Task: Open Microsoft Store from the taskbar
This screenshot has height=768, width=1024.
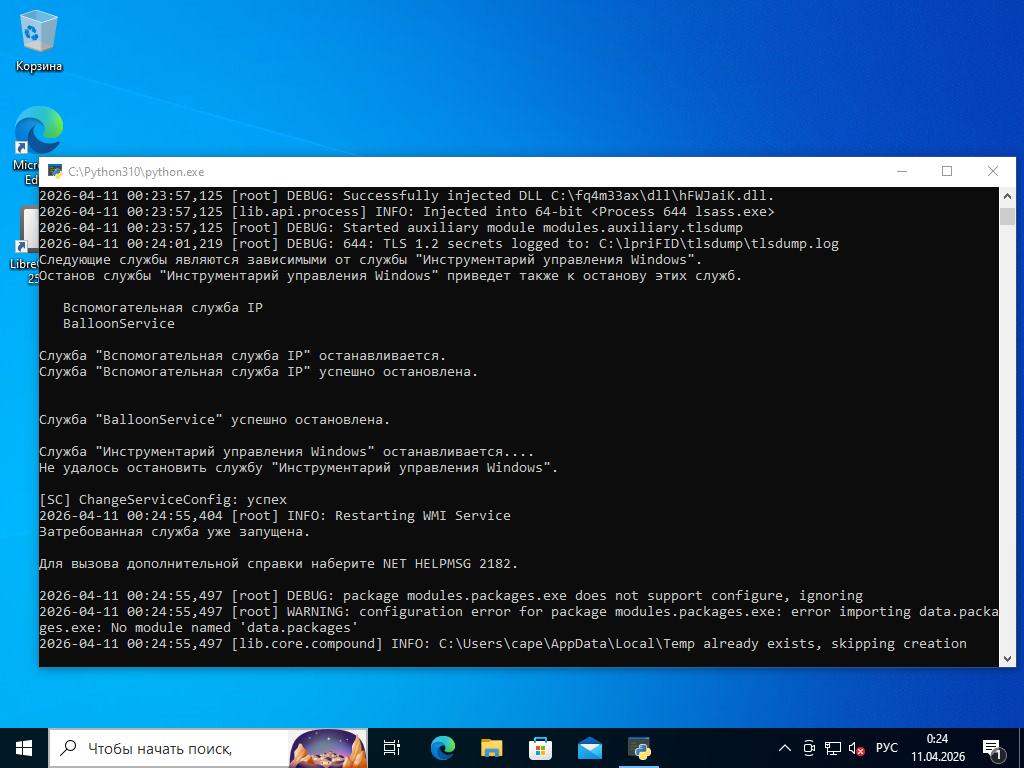Action: 540,747
